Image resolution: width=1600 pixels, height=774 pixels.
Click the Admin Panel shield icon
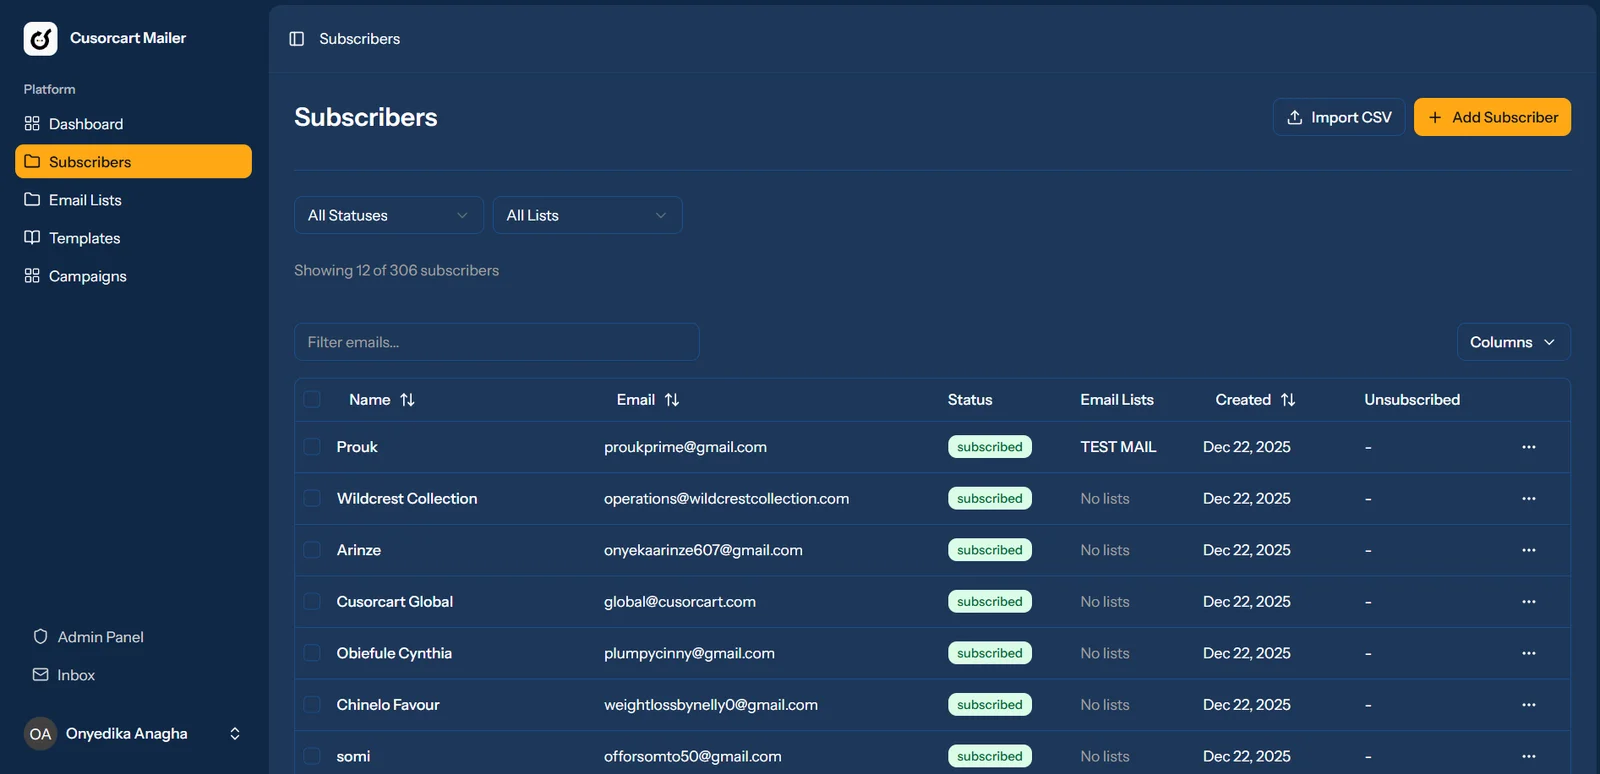pyautogui.click(x=41, y=637)
